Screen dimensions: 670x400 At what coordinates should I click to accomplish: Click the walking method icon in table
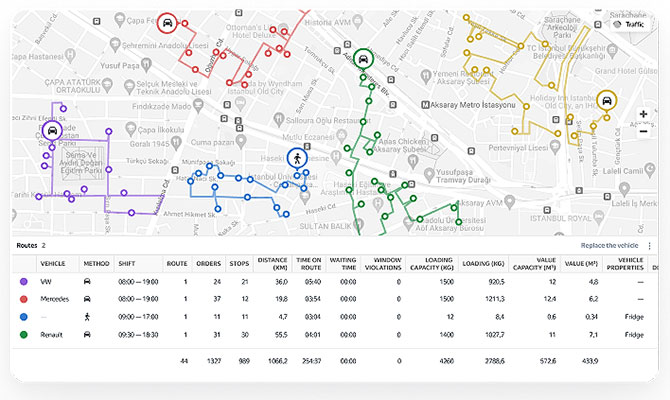pyautogui.click(x=89, y=317)
